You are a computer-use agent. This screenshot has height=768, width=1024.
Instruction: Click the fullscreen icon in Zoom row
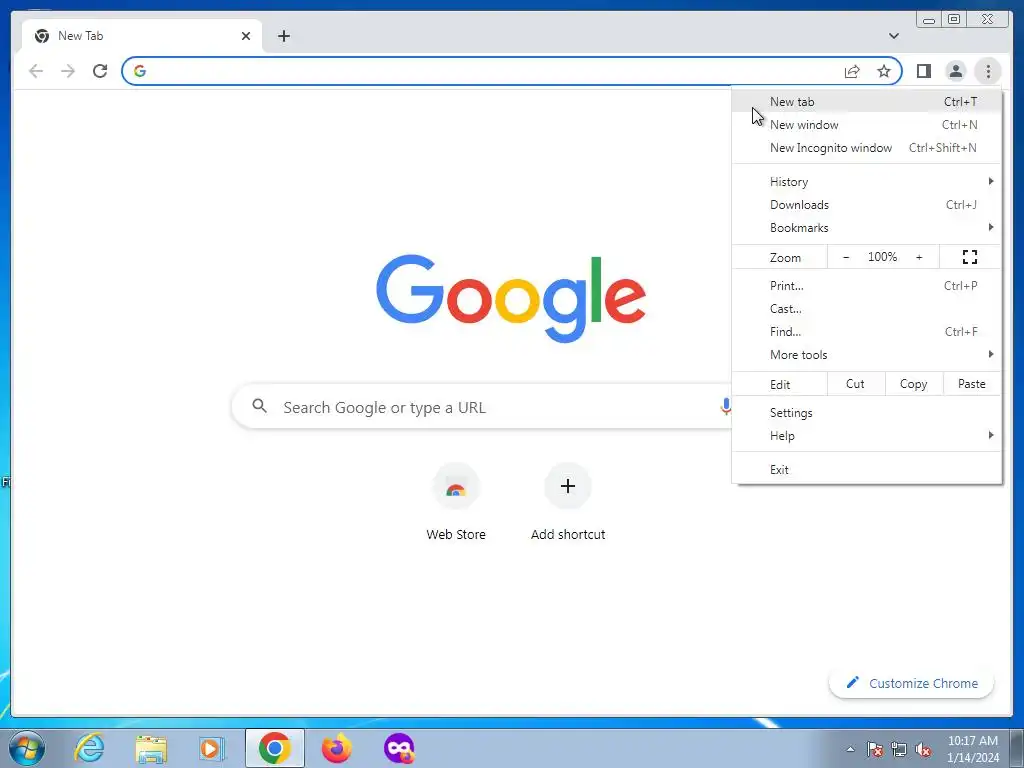click(x=970, y=257)
